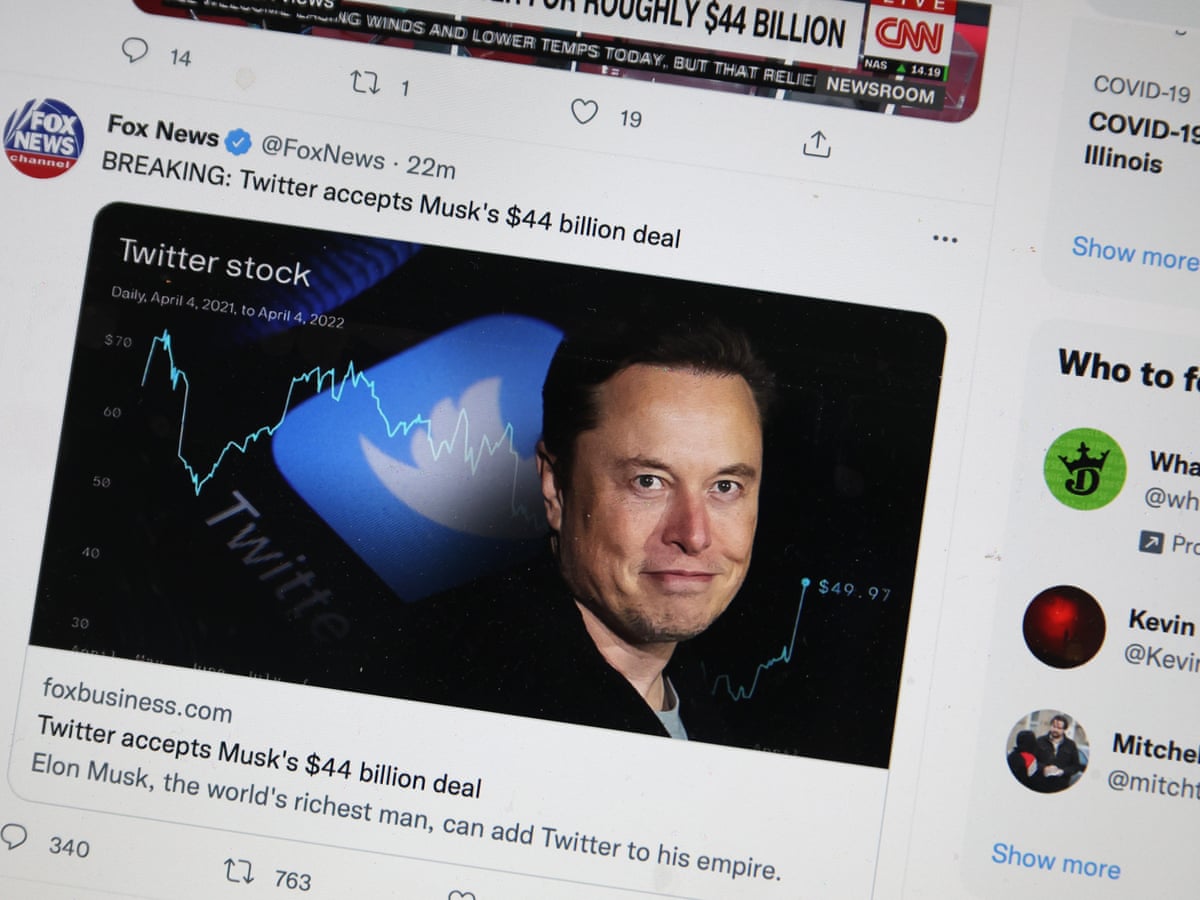The width and height of the screenshot is (1200, 900).
Task: Open the green DraftKings crown avatar
Action: (1084, 469)
